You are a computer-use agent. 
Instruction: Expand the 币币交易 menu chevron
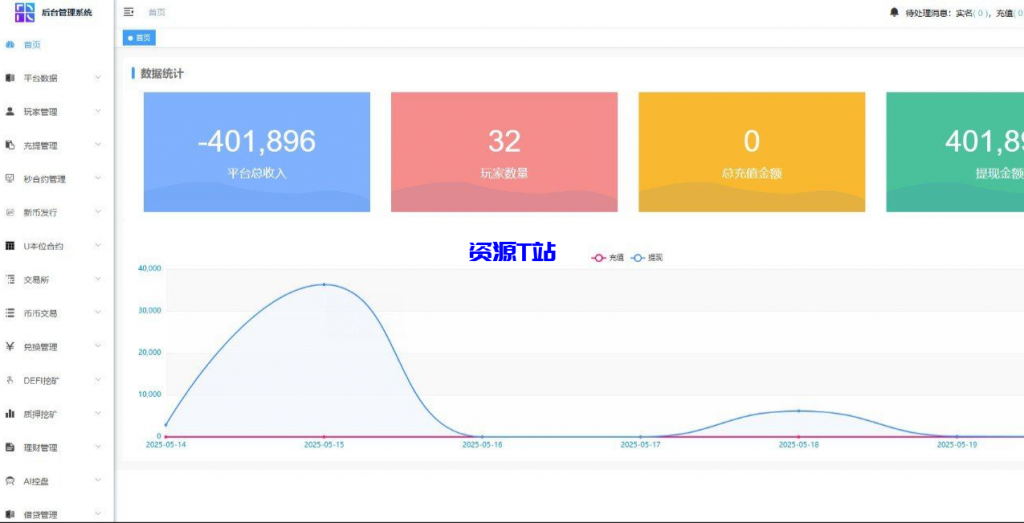pyautogui.click(x=98, y=313)
